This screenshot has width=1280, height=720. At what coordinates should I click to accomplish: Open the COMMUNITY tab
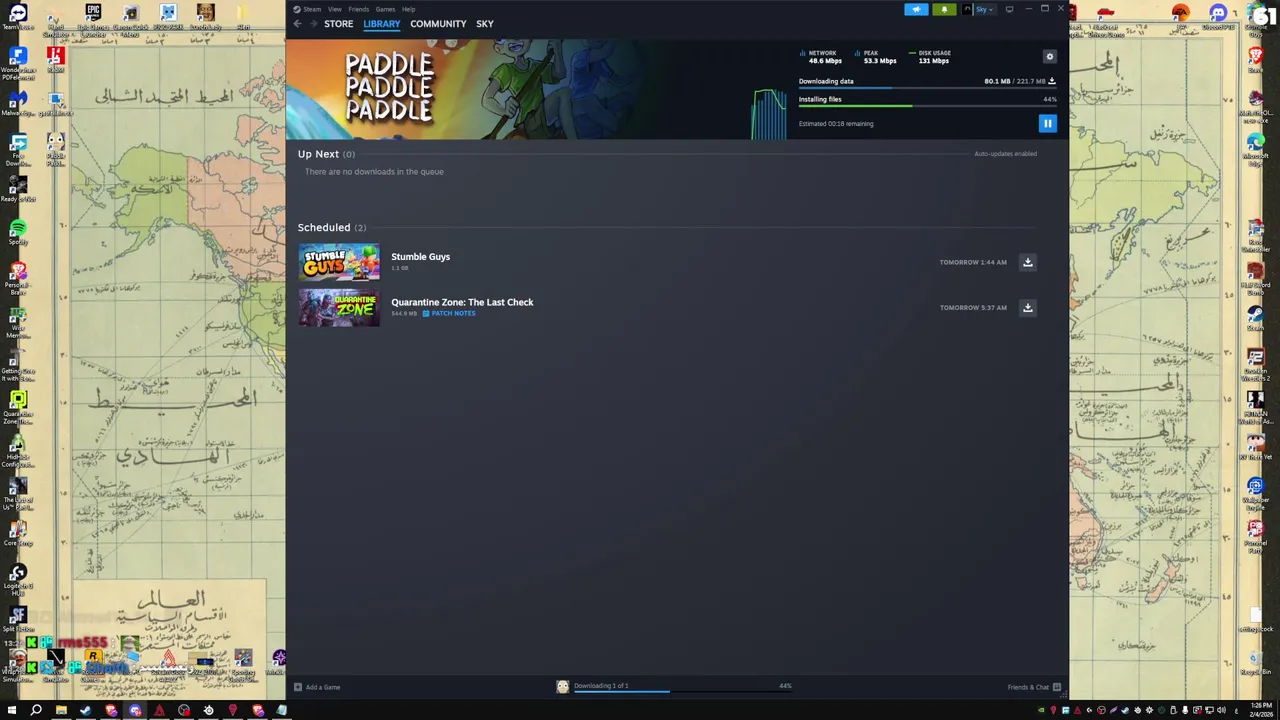click(438, 24)
